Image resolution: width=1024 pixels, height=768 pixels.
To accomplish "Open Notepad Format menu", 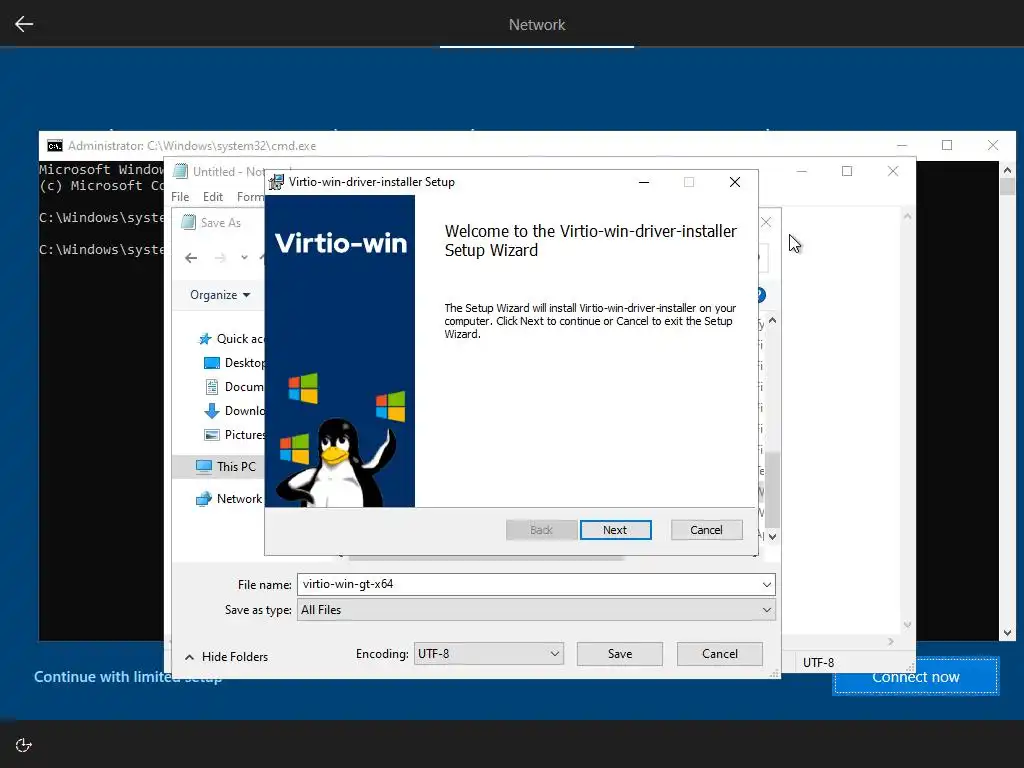I will click(250, 197).
